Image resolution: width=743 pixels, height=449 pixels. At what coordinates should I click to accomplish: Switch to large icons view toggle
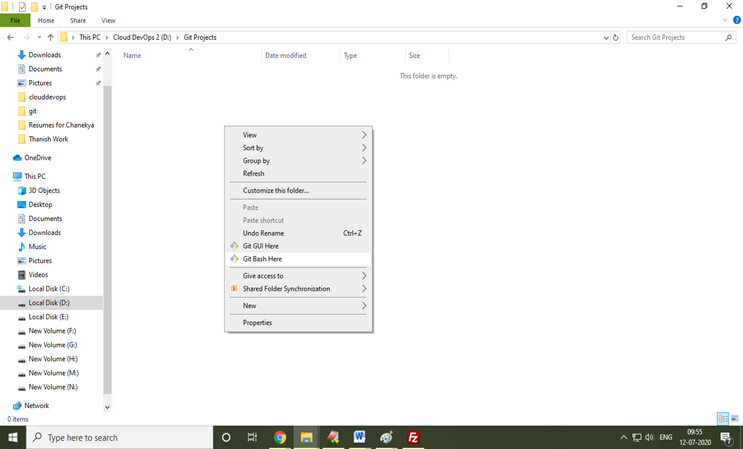point(735,419)
